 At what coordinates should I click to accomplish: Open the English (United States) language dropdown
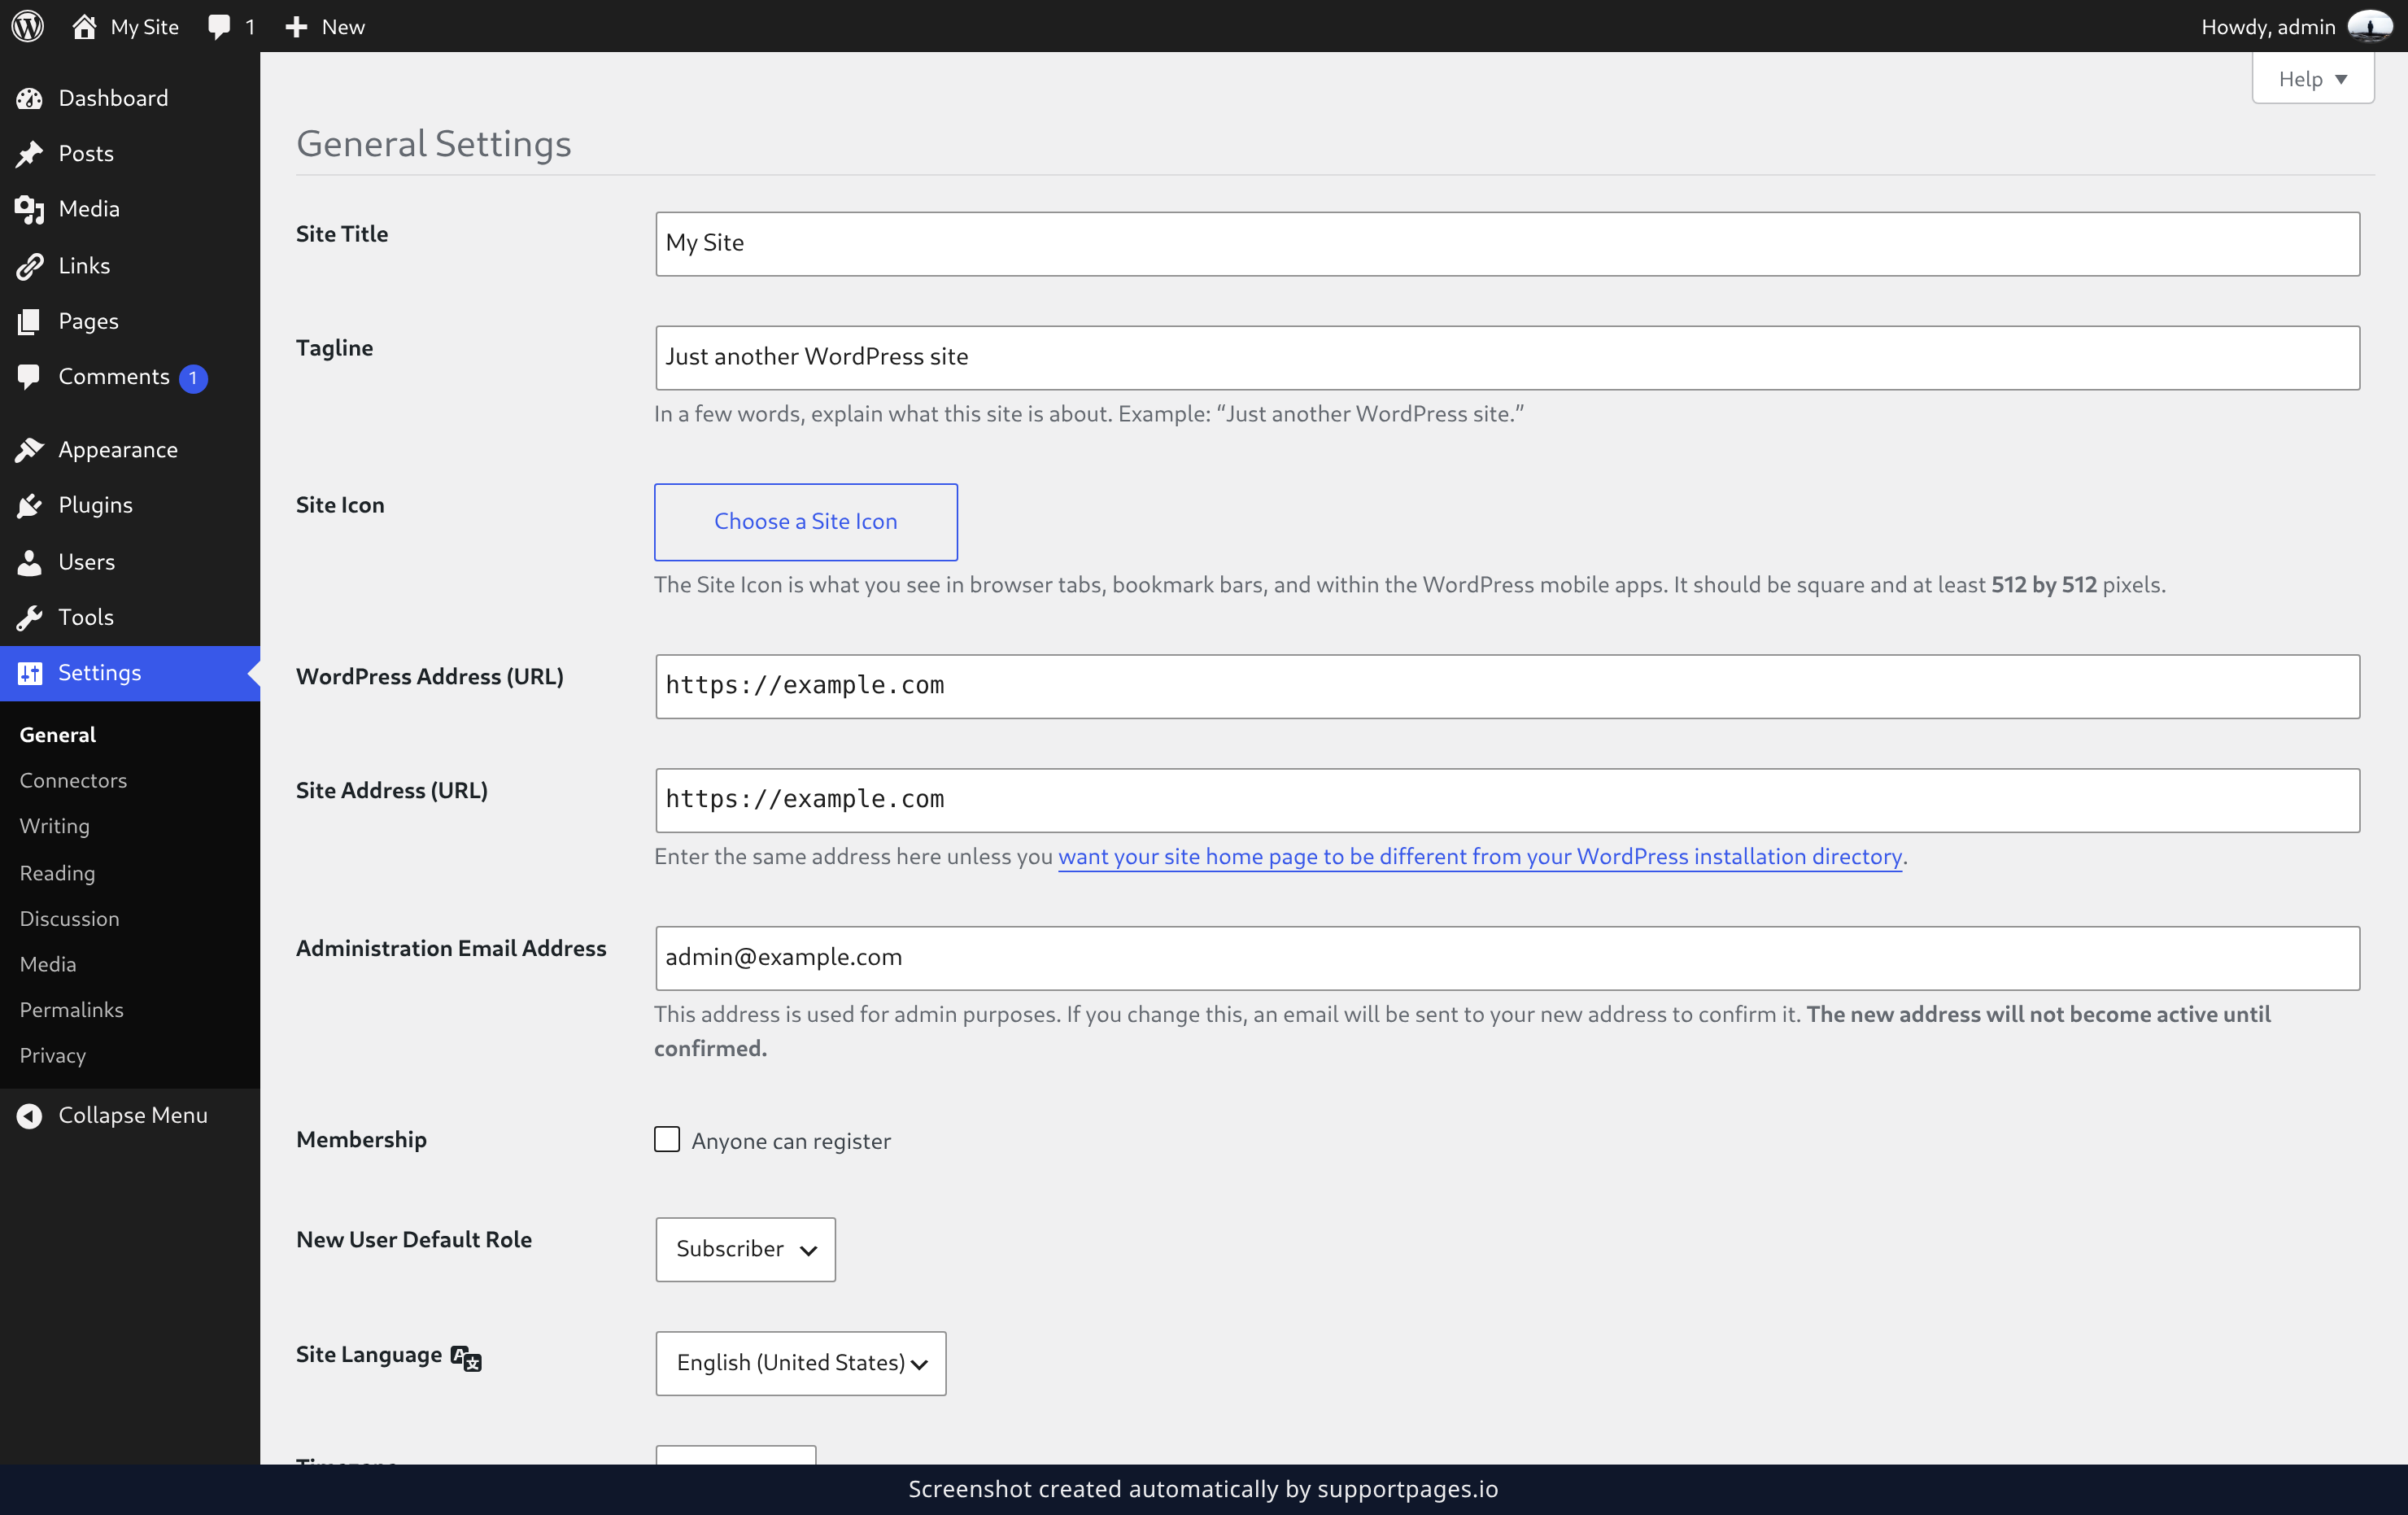[x=801, y=1362]
